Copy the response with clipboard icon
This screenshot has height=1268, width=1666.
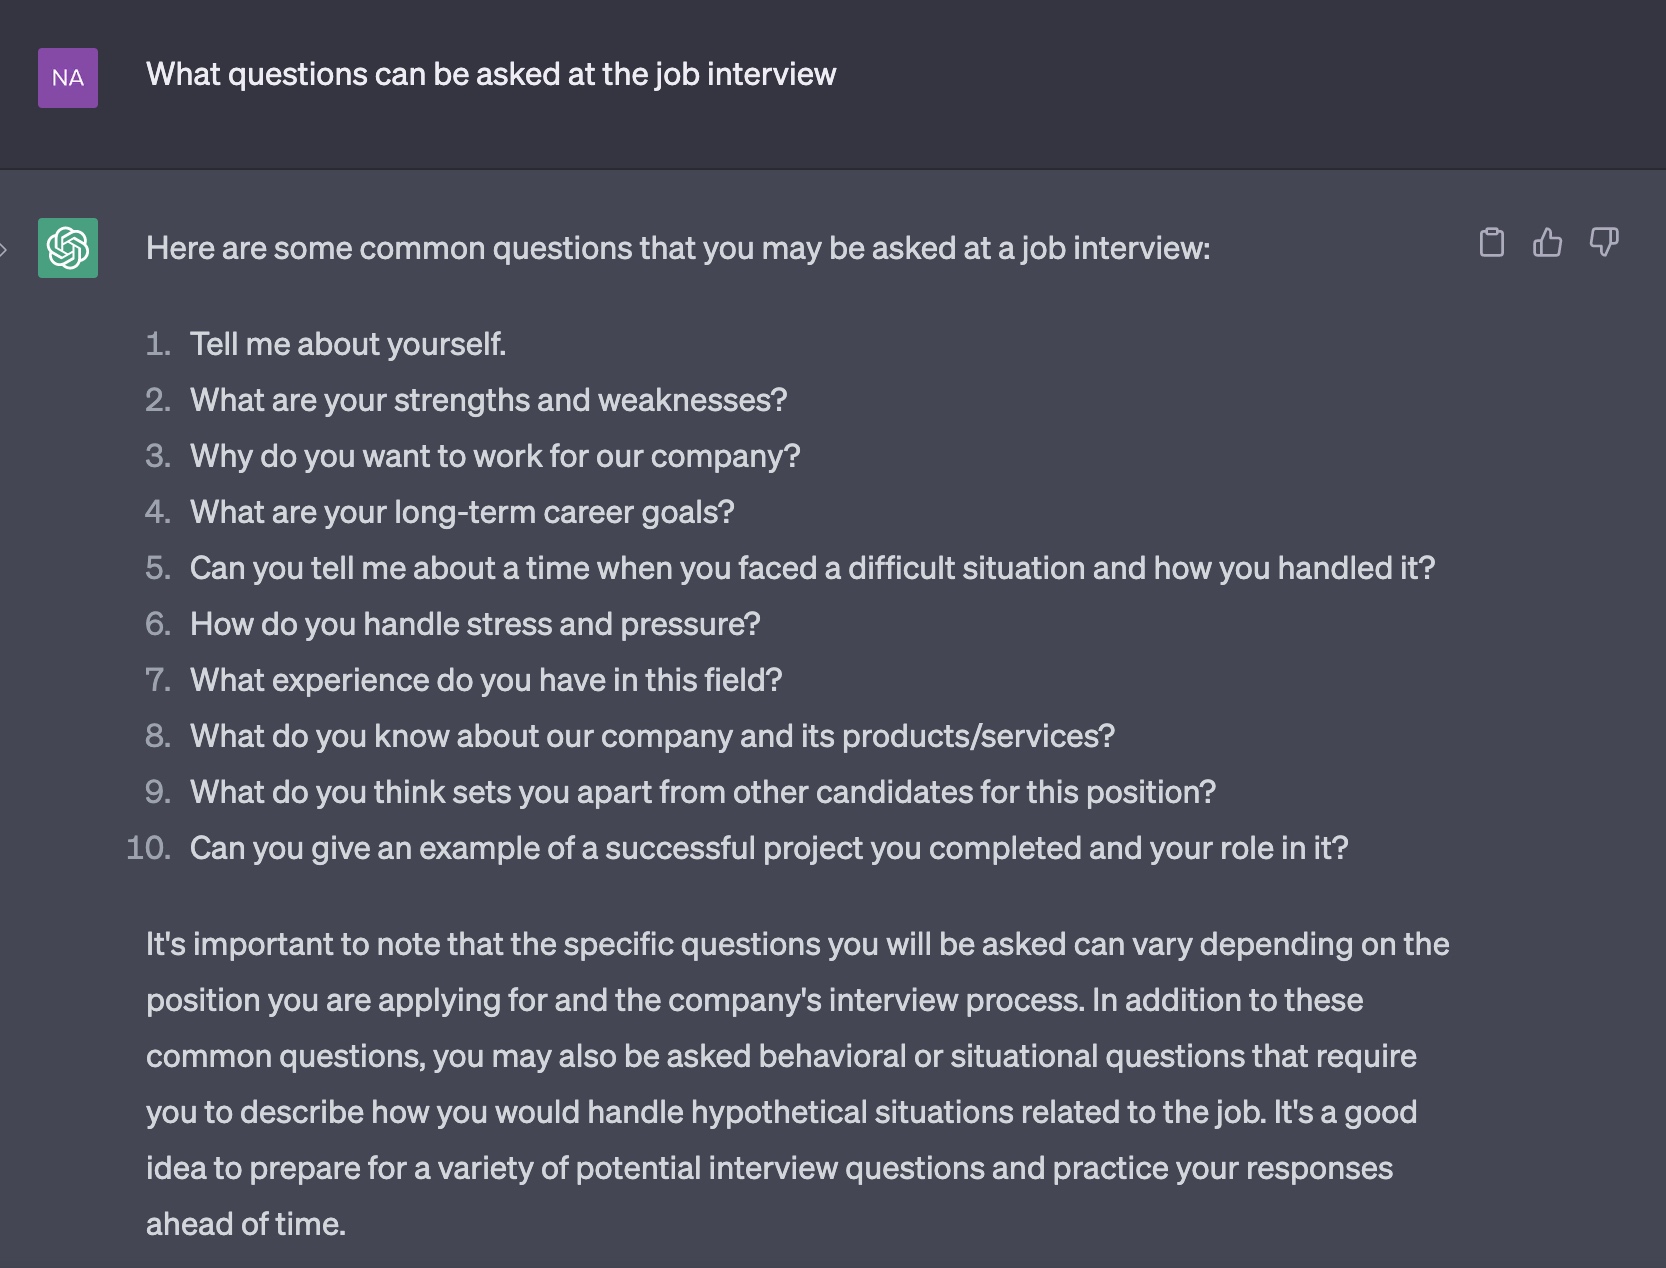1491,243
